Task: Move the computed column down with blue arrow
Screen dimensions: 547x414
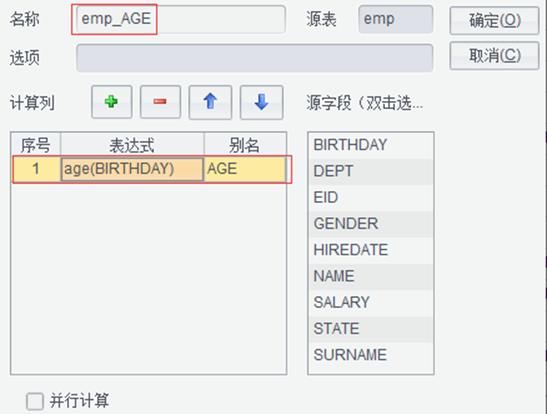Action: [261, 102]
